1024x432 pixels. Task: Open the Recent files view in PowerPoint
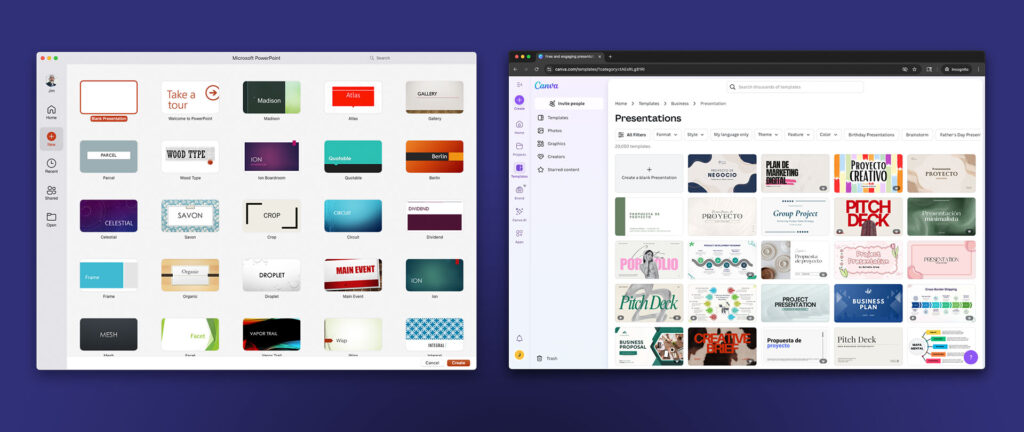coord(51,165)
